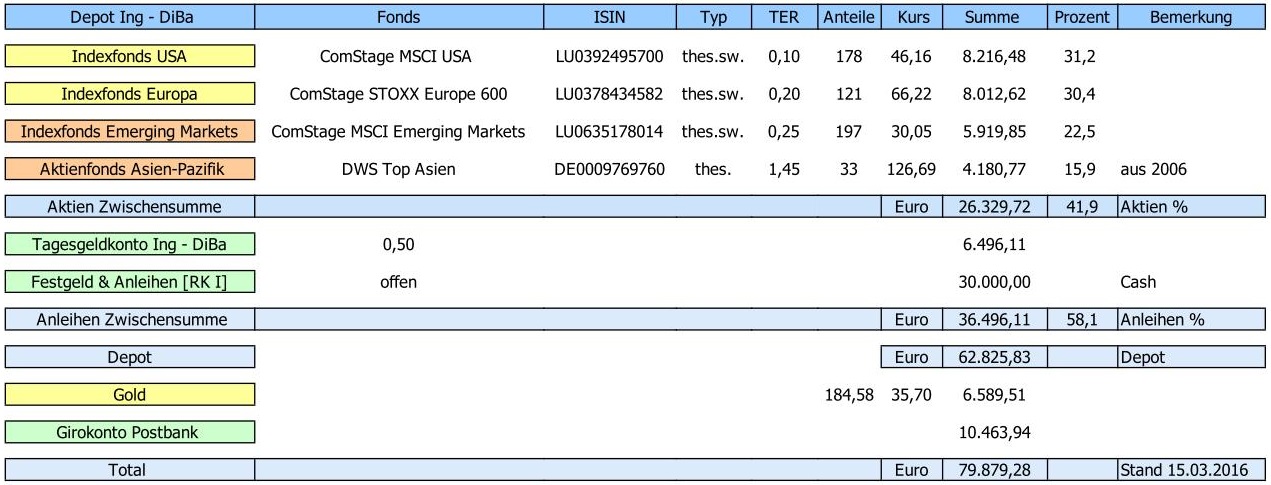Click the 'Depot Ing - DiBa' header cell
The image size is (1271, 485).
tap(130, 17)
